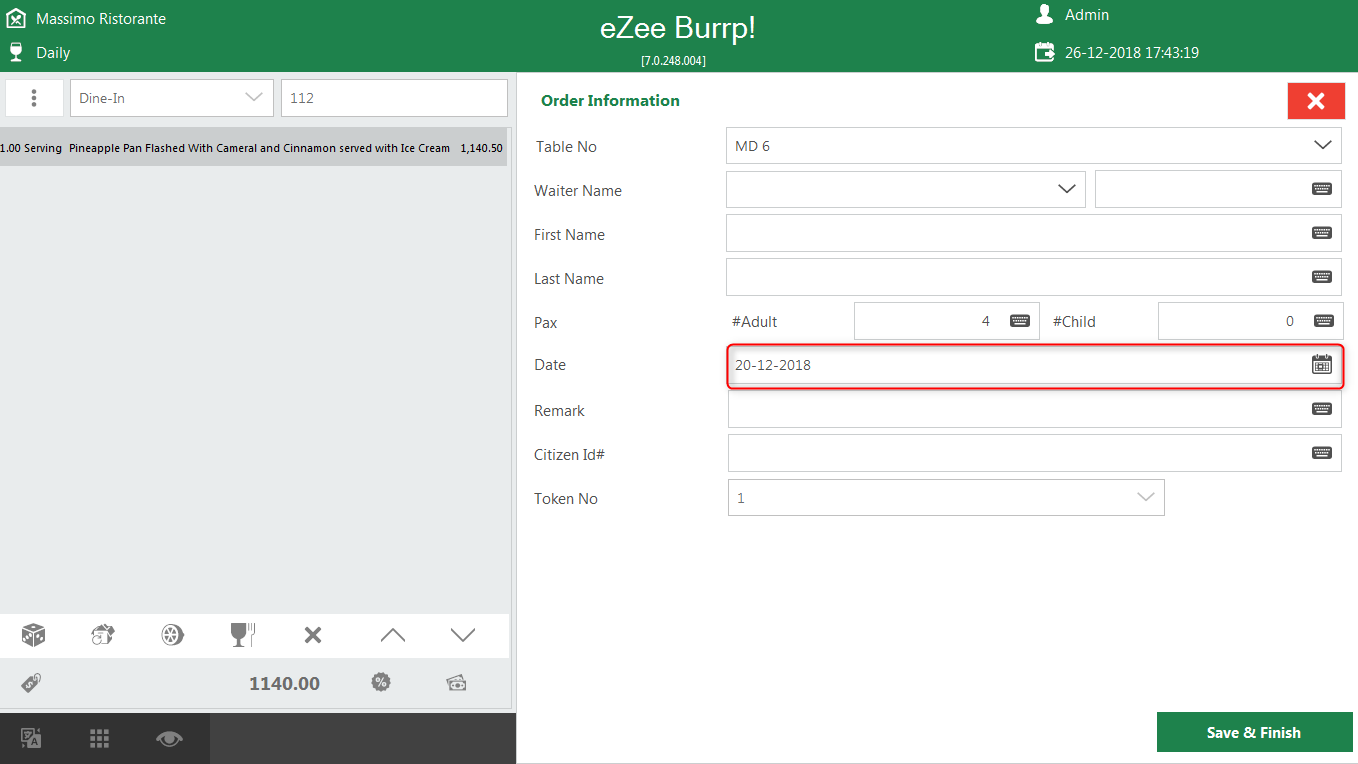Open keyboard for First Name field
The image size is (1358, 764).
(1321, 233)
